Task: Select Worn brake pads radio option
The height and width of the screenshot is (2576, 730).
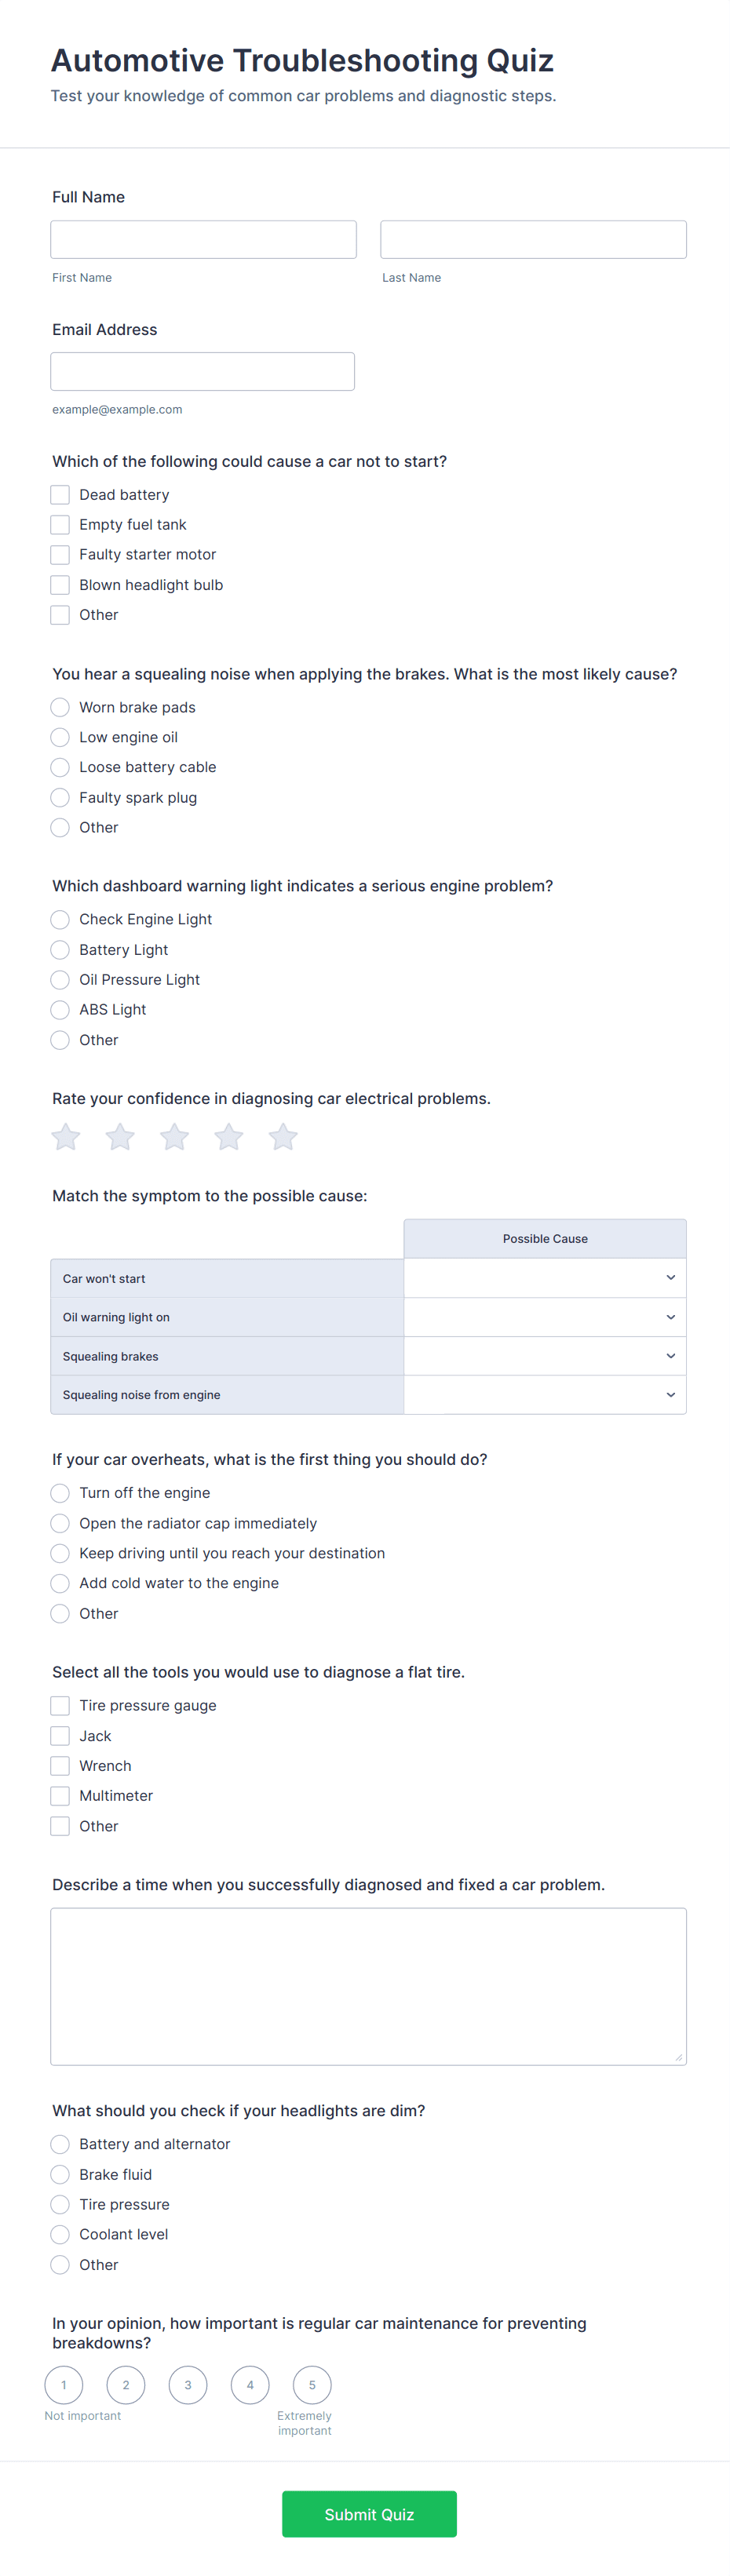Action: (60, 708)
